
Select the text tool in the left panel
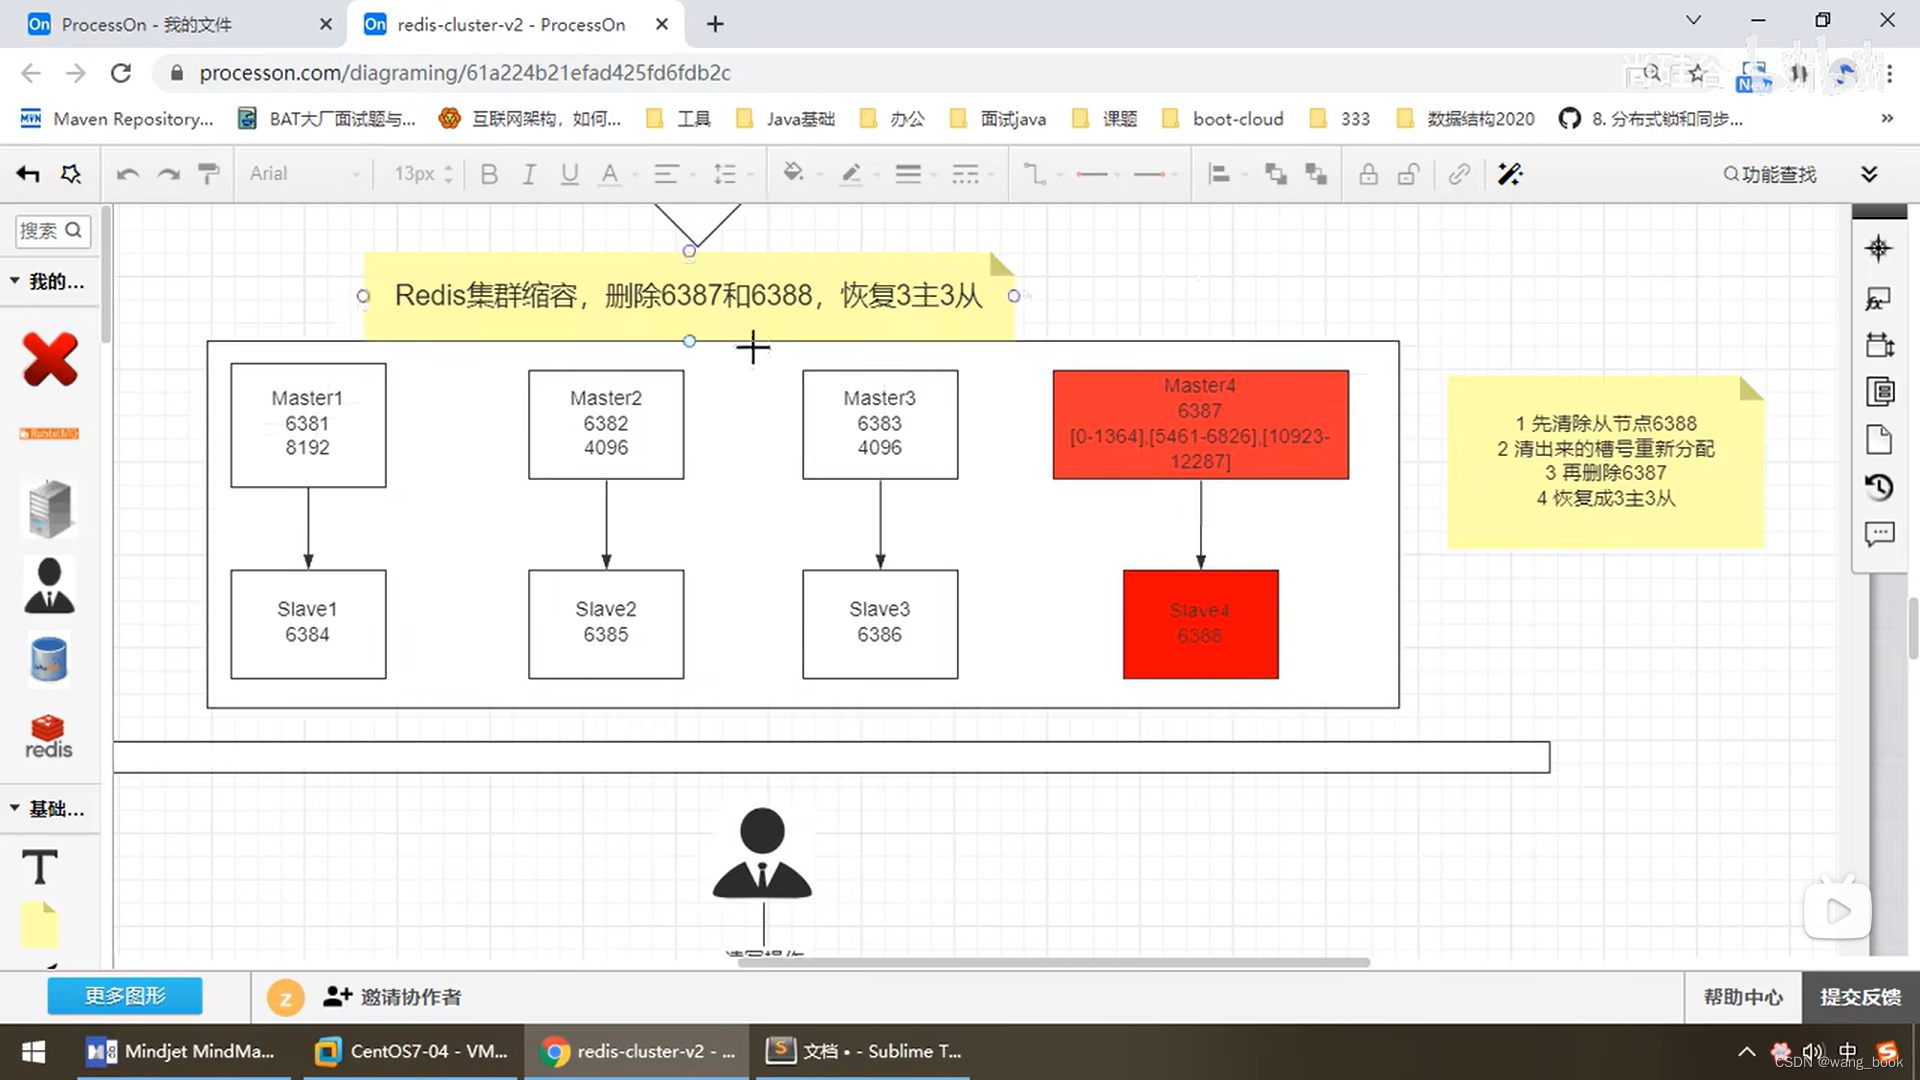pos(39,867)
